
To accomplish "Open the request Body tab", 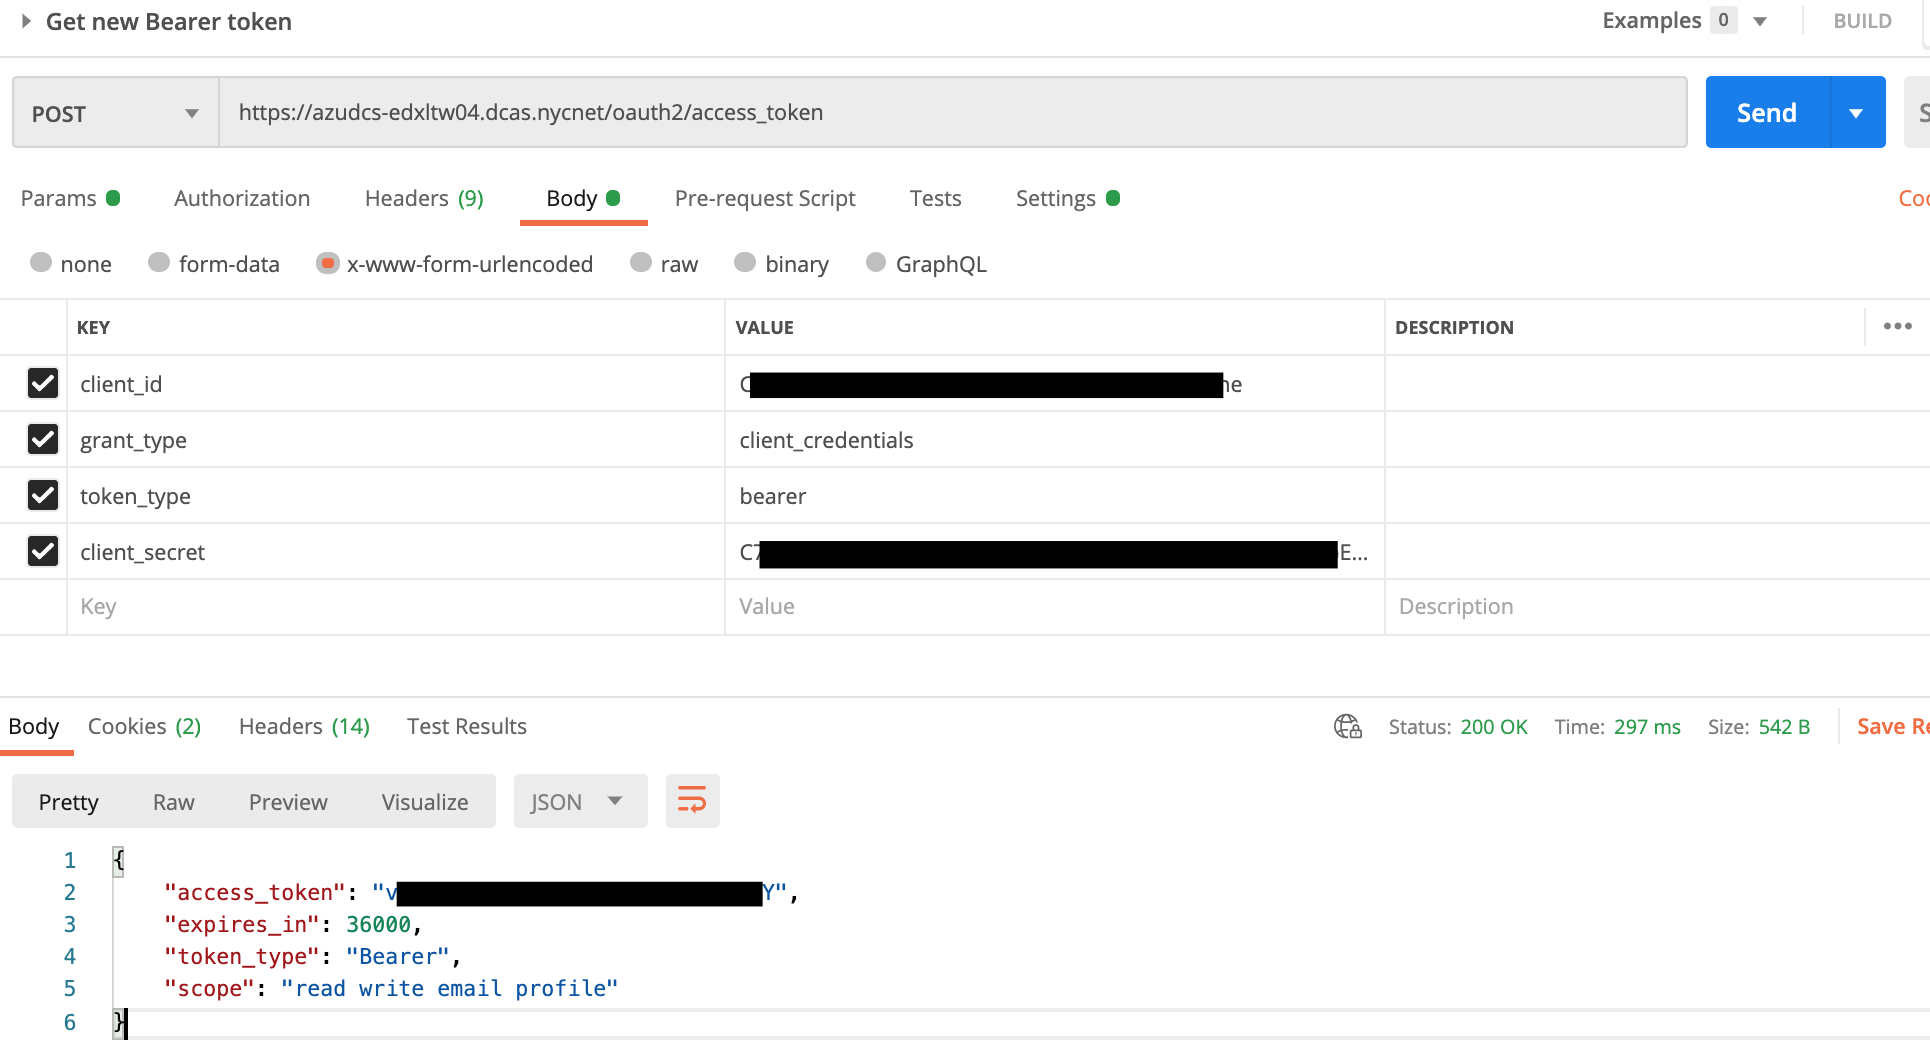I will [x=583, y=198].
